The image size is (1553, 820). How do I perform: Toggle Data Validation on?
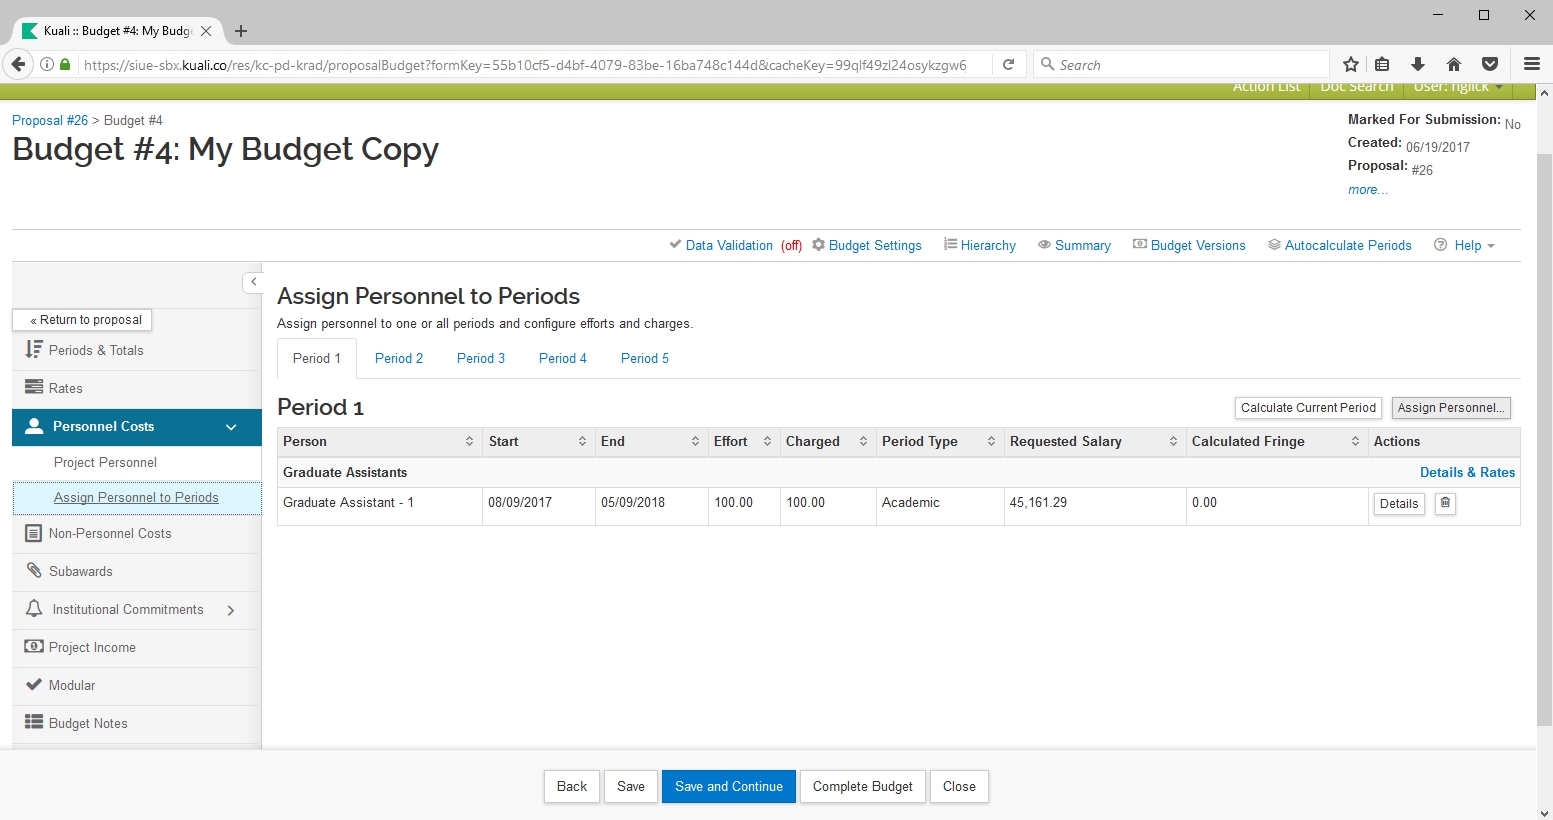pyautogui.click(x=728, y=245)
